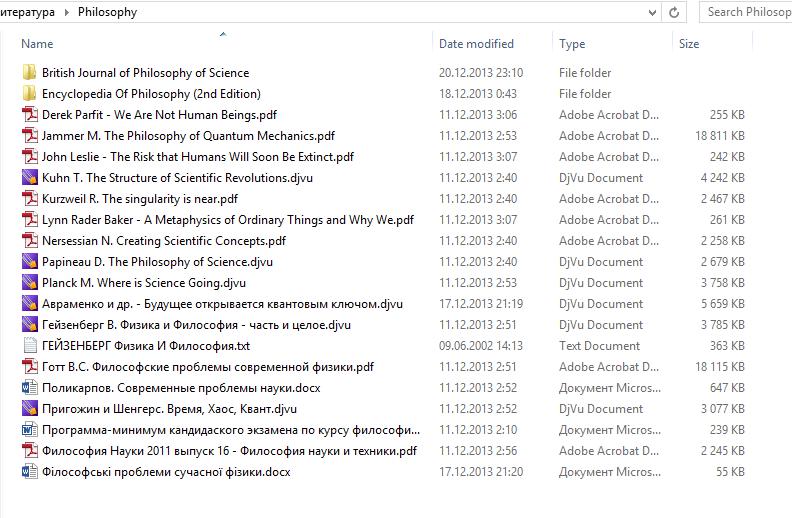Click PDF icon for Jammer M. file
792x518 pixels.
(x=30, y=136)
